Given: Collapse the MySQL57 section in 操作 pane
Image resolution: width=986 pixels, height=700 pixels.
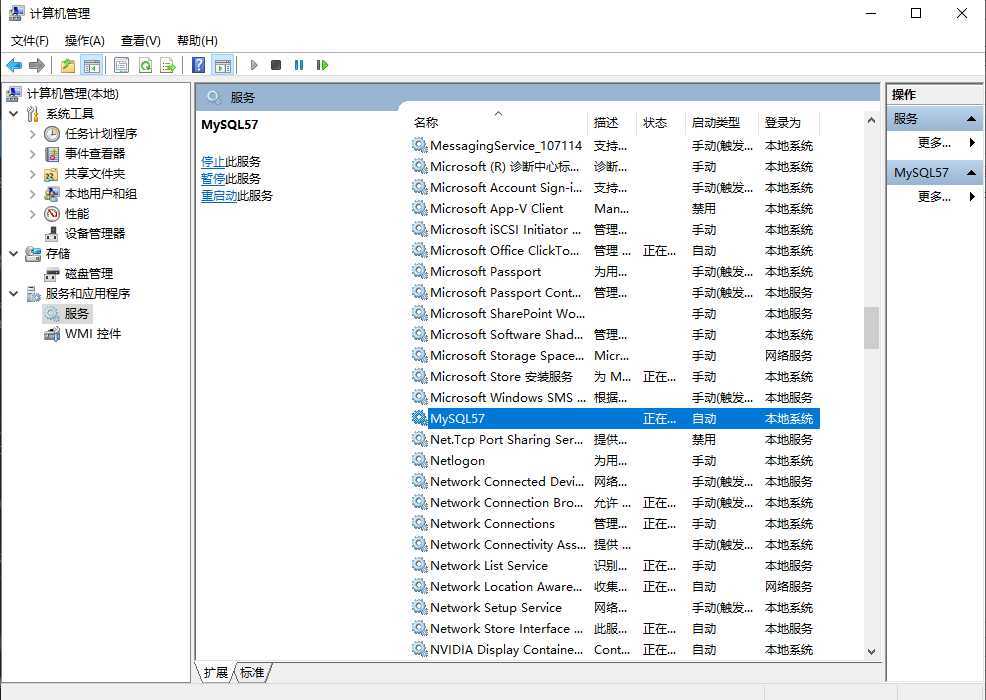Looking at the screenshot, I should pyautogui.click(x=971, y=173).
